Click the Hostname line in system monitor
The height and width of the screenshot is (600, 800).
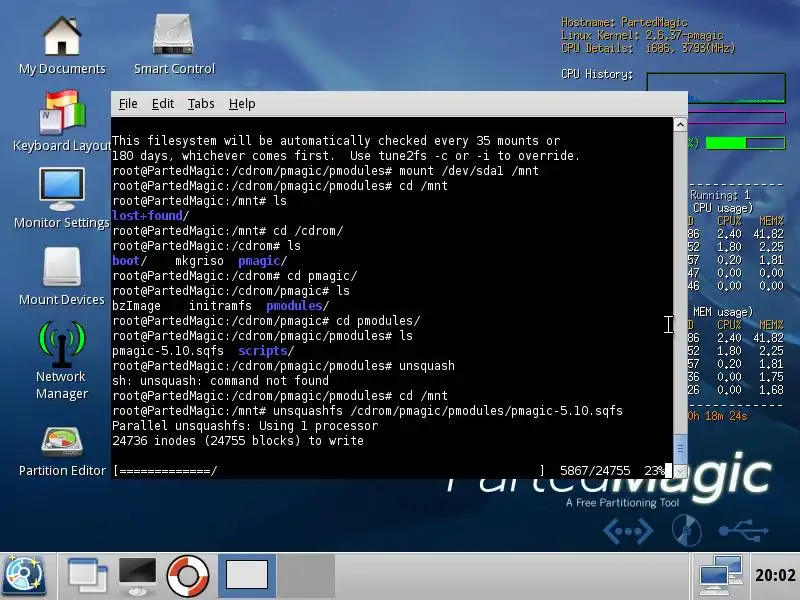tap(624, 22)
